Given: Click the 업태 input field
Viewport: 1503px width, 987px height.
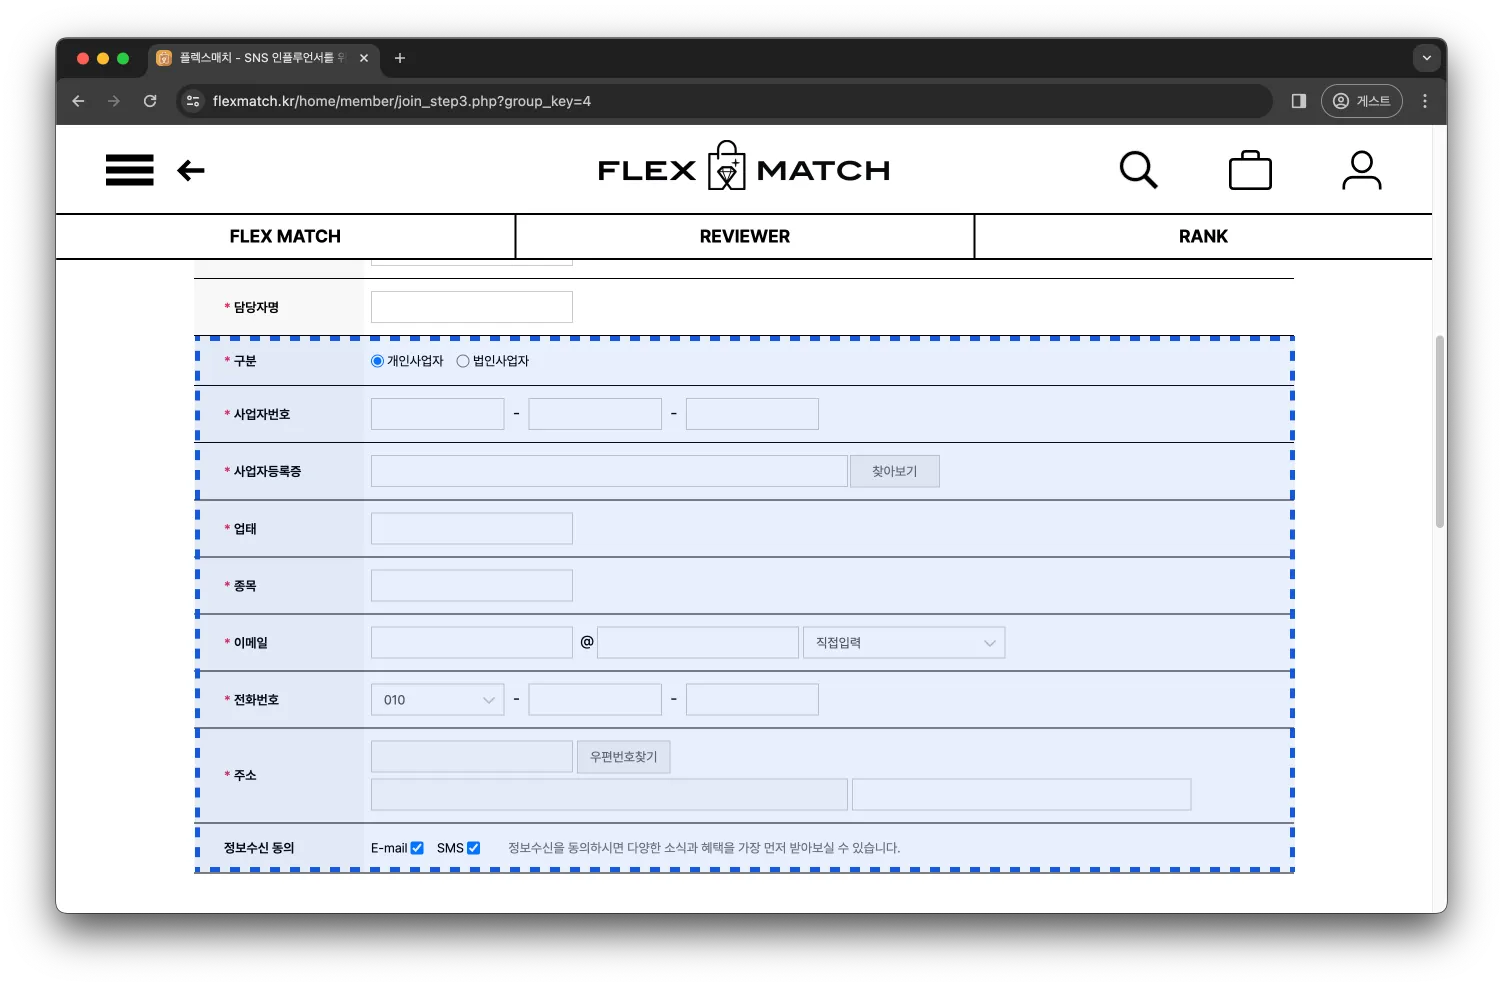Looking at the screenshot, I should click(472, 529).
